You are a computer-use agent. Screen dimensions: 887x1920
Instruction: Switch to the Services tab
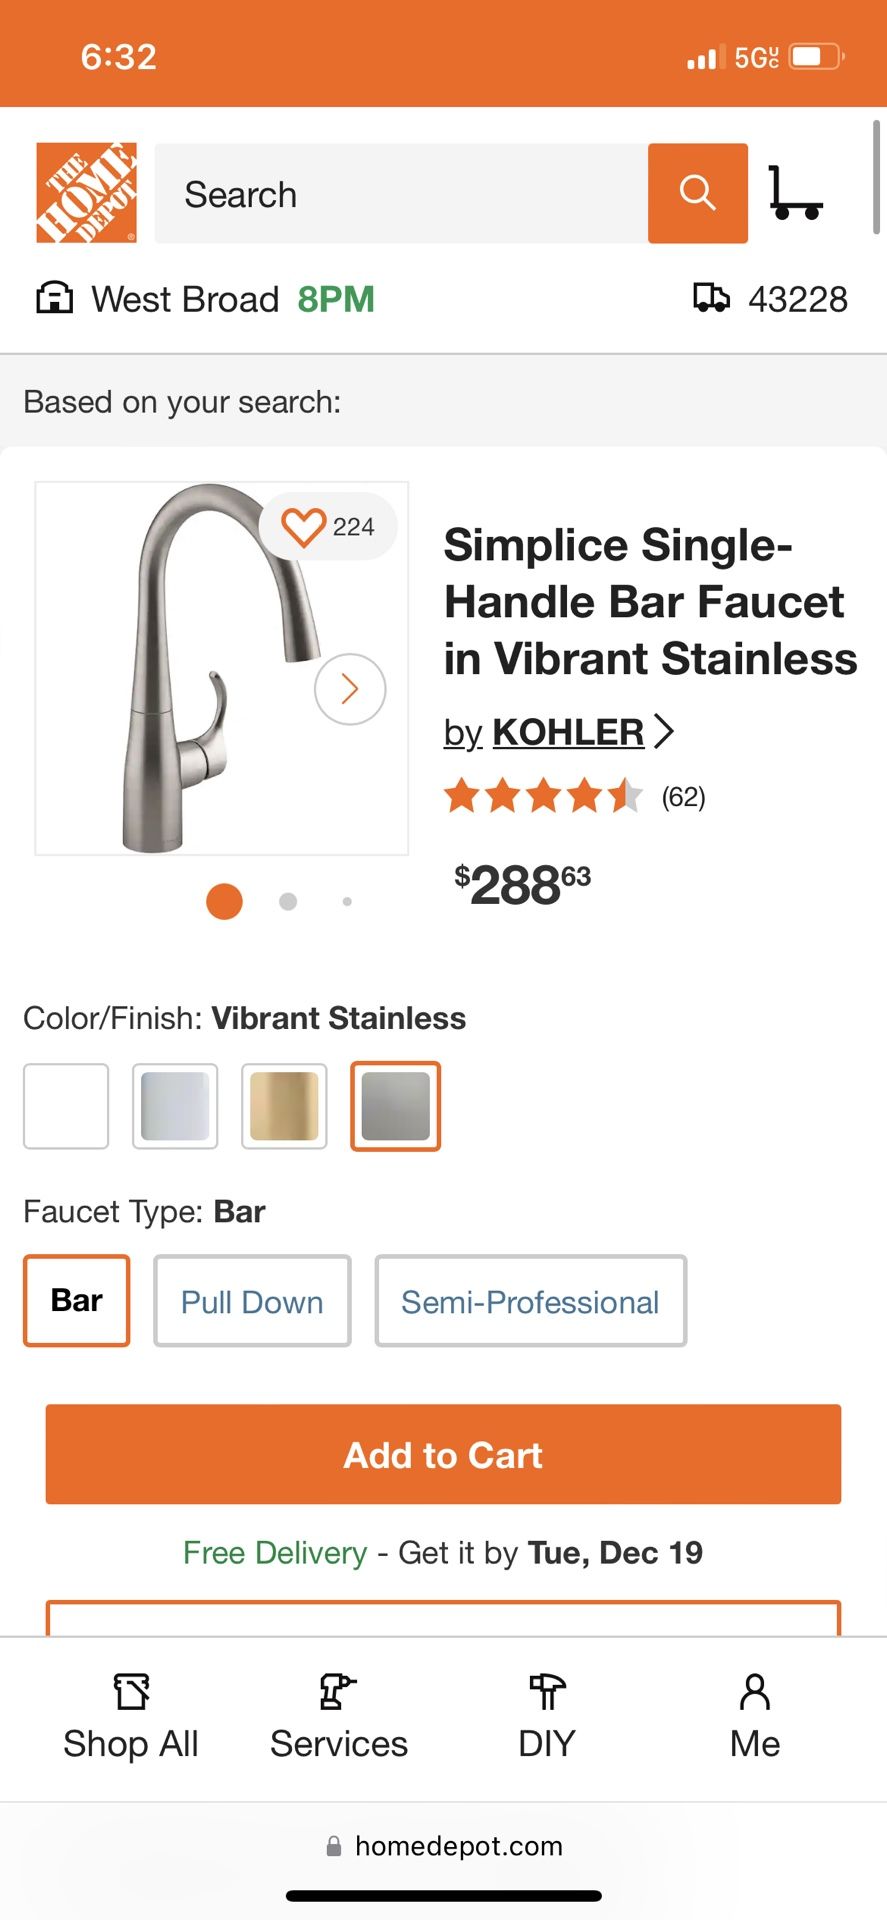[x=338, y=1715]
